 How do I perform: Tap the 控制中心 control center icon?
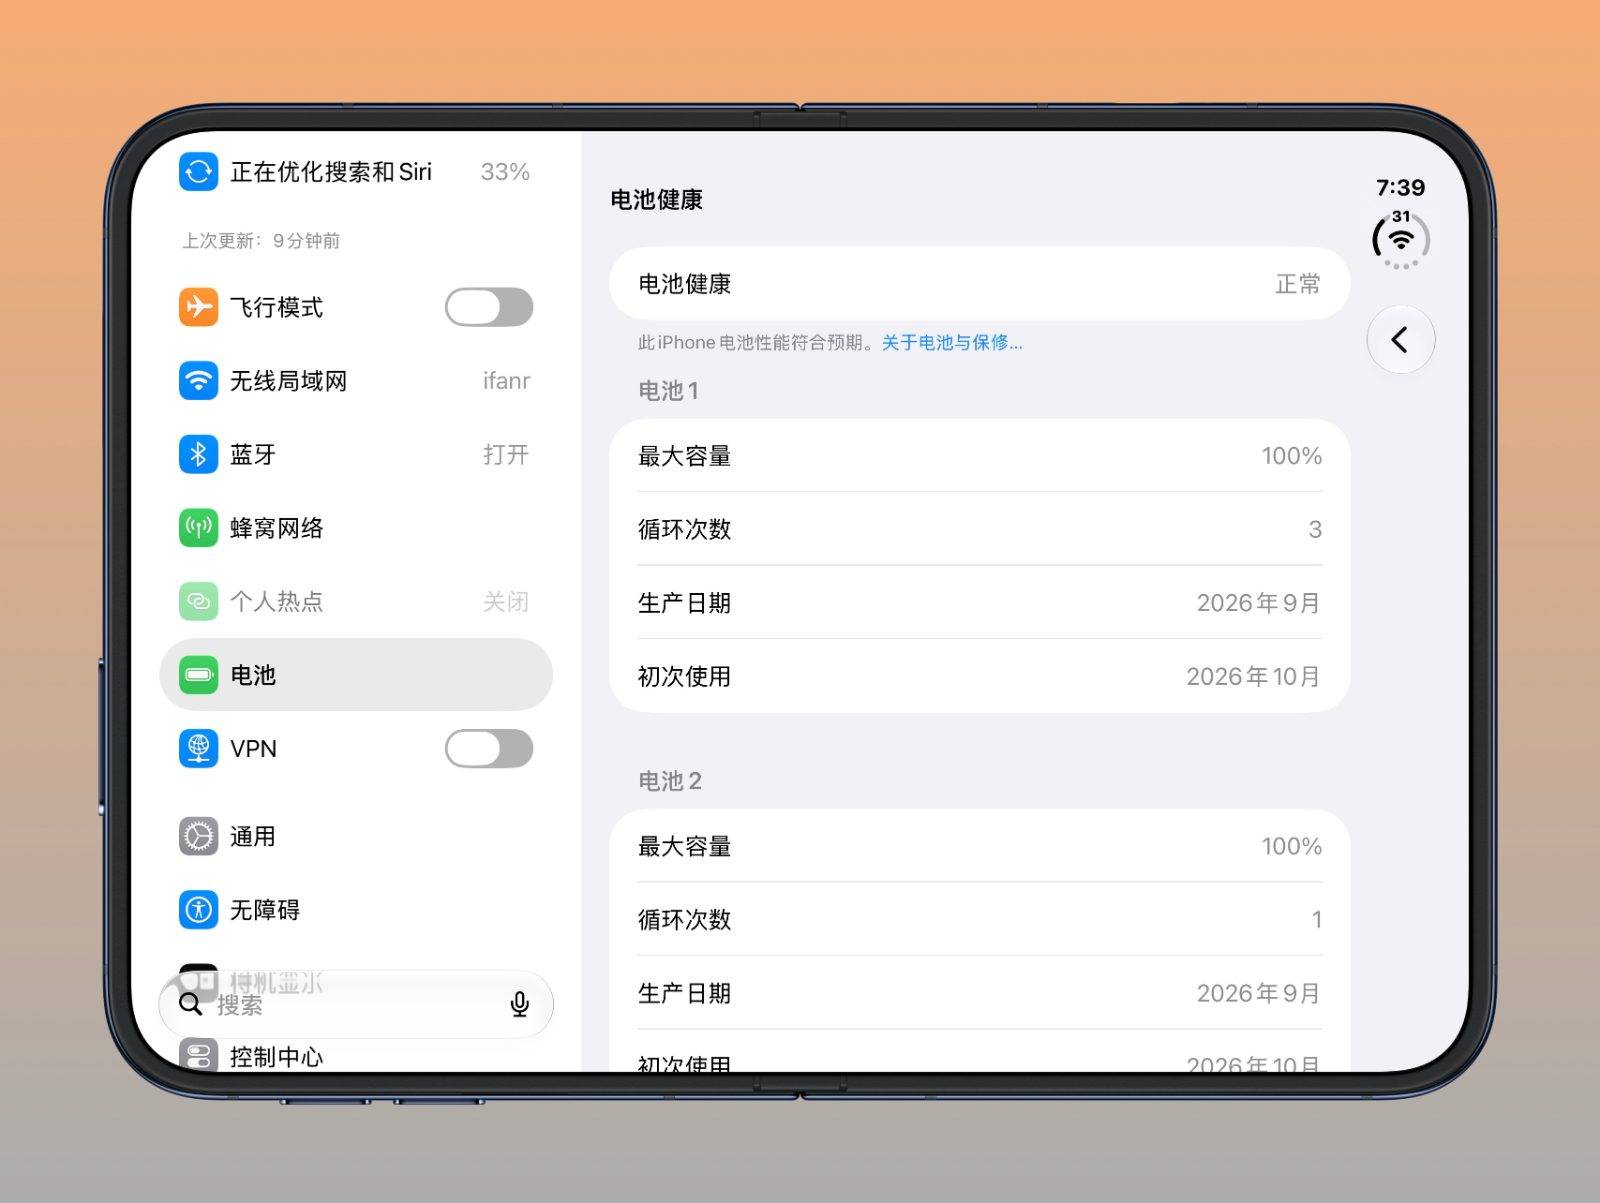click(198, 1055)
